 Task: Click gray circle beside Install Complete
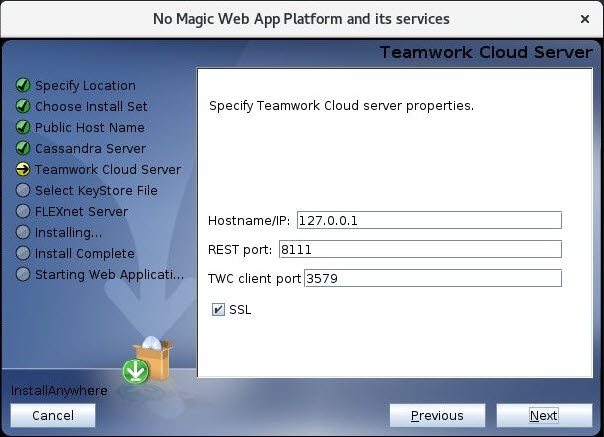pos(23,253)
